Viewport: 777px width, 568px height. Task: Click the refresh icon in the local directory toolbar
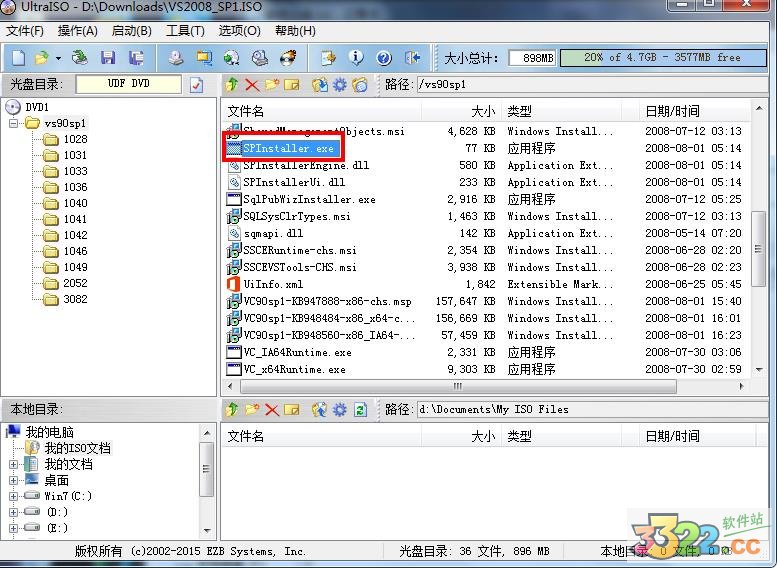tap(360, 410)
